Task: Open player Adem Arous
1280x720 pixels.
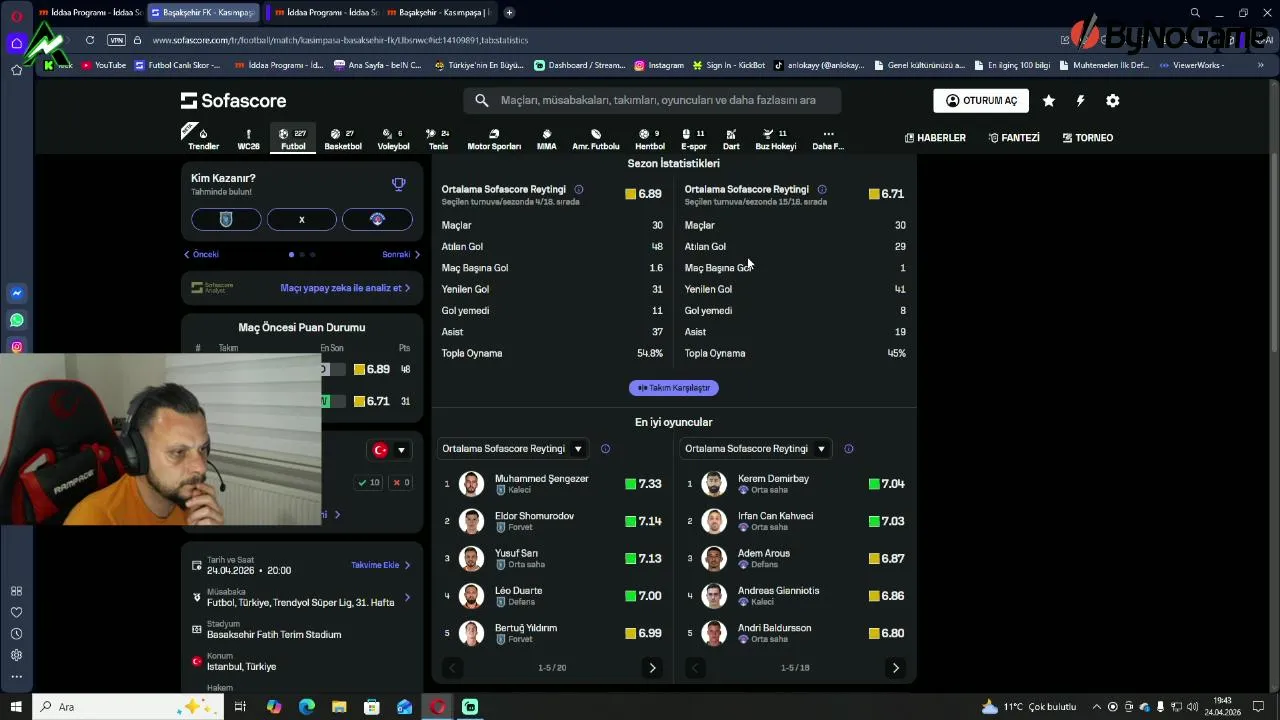Action: [796, 558]
